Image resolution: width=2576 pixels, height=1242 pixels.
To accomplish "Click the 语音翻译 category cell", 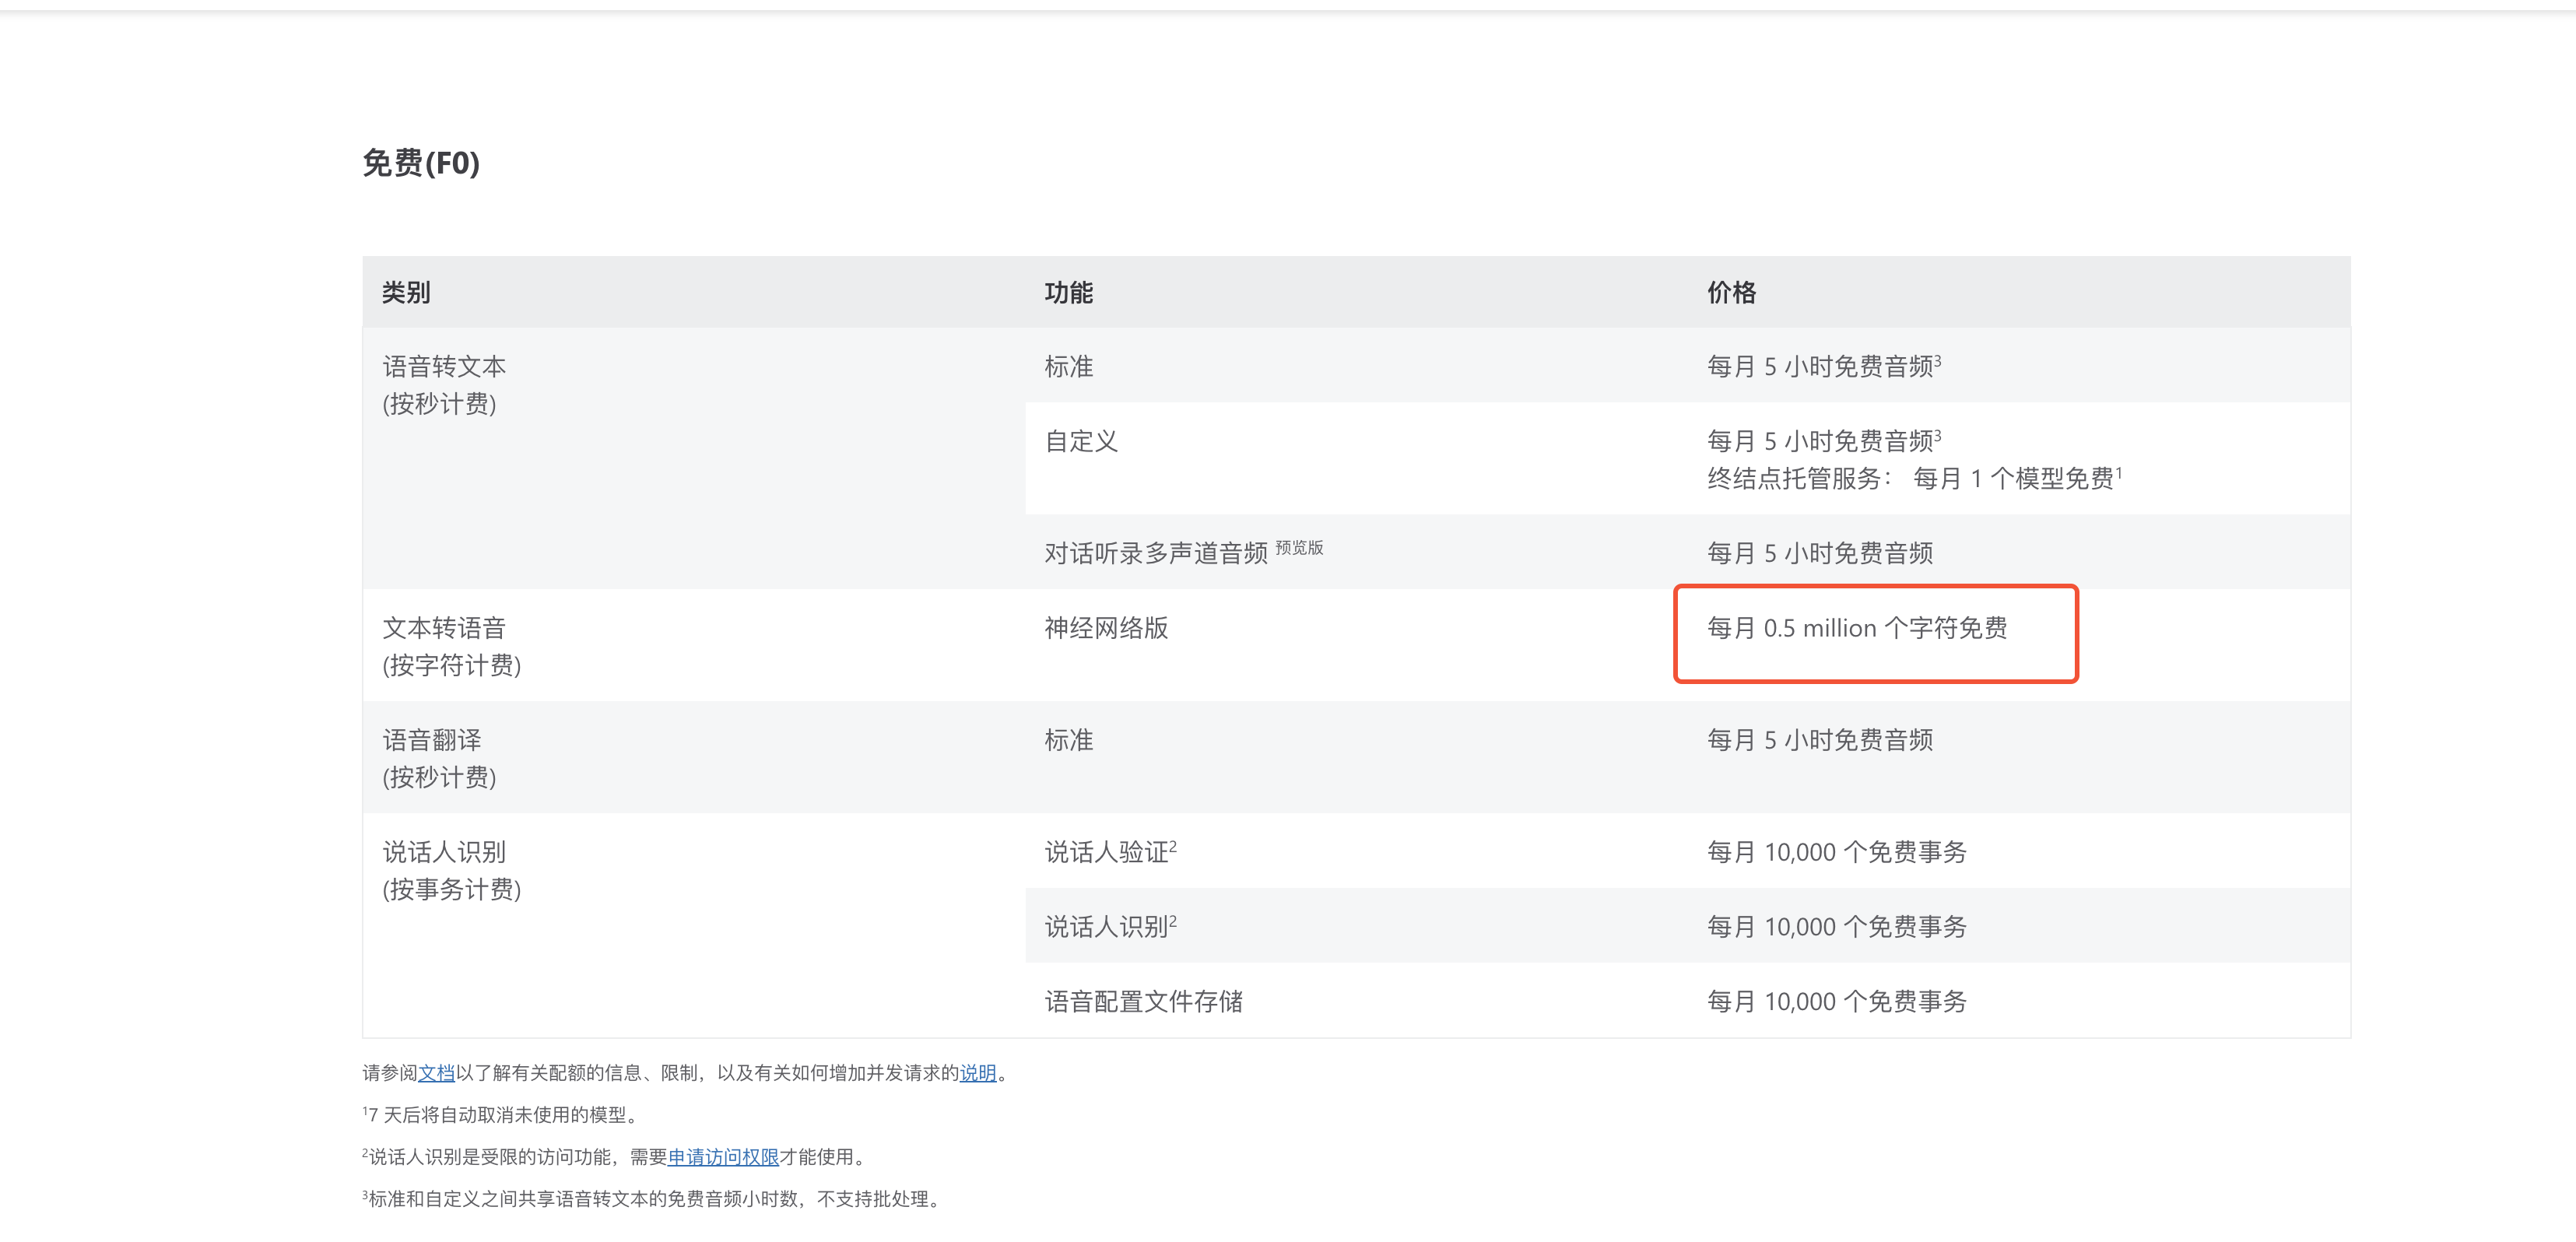I will [x=693, y=758].
